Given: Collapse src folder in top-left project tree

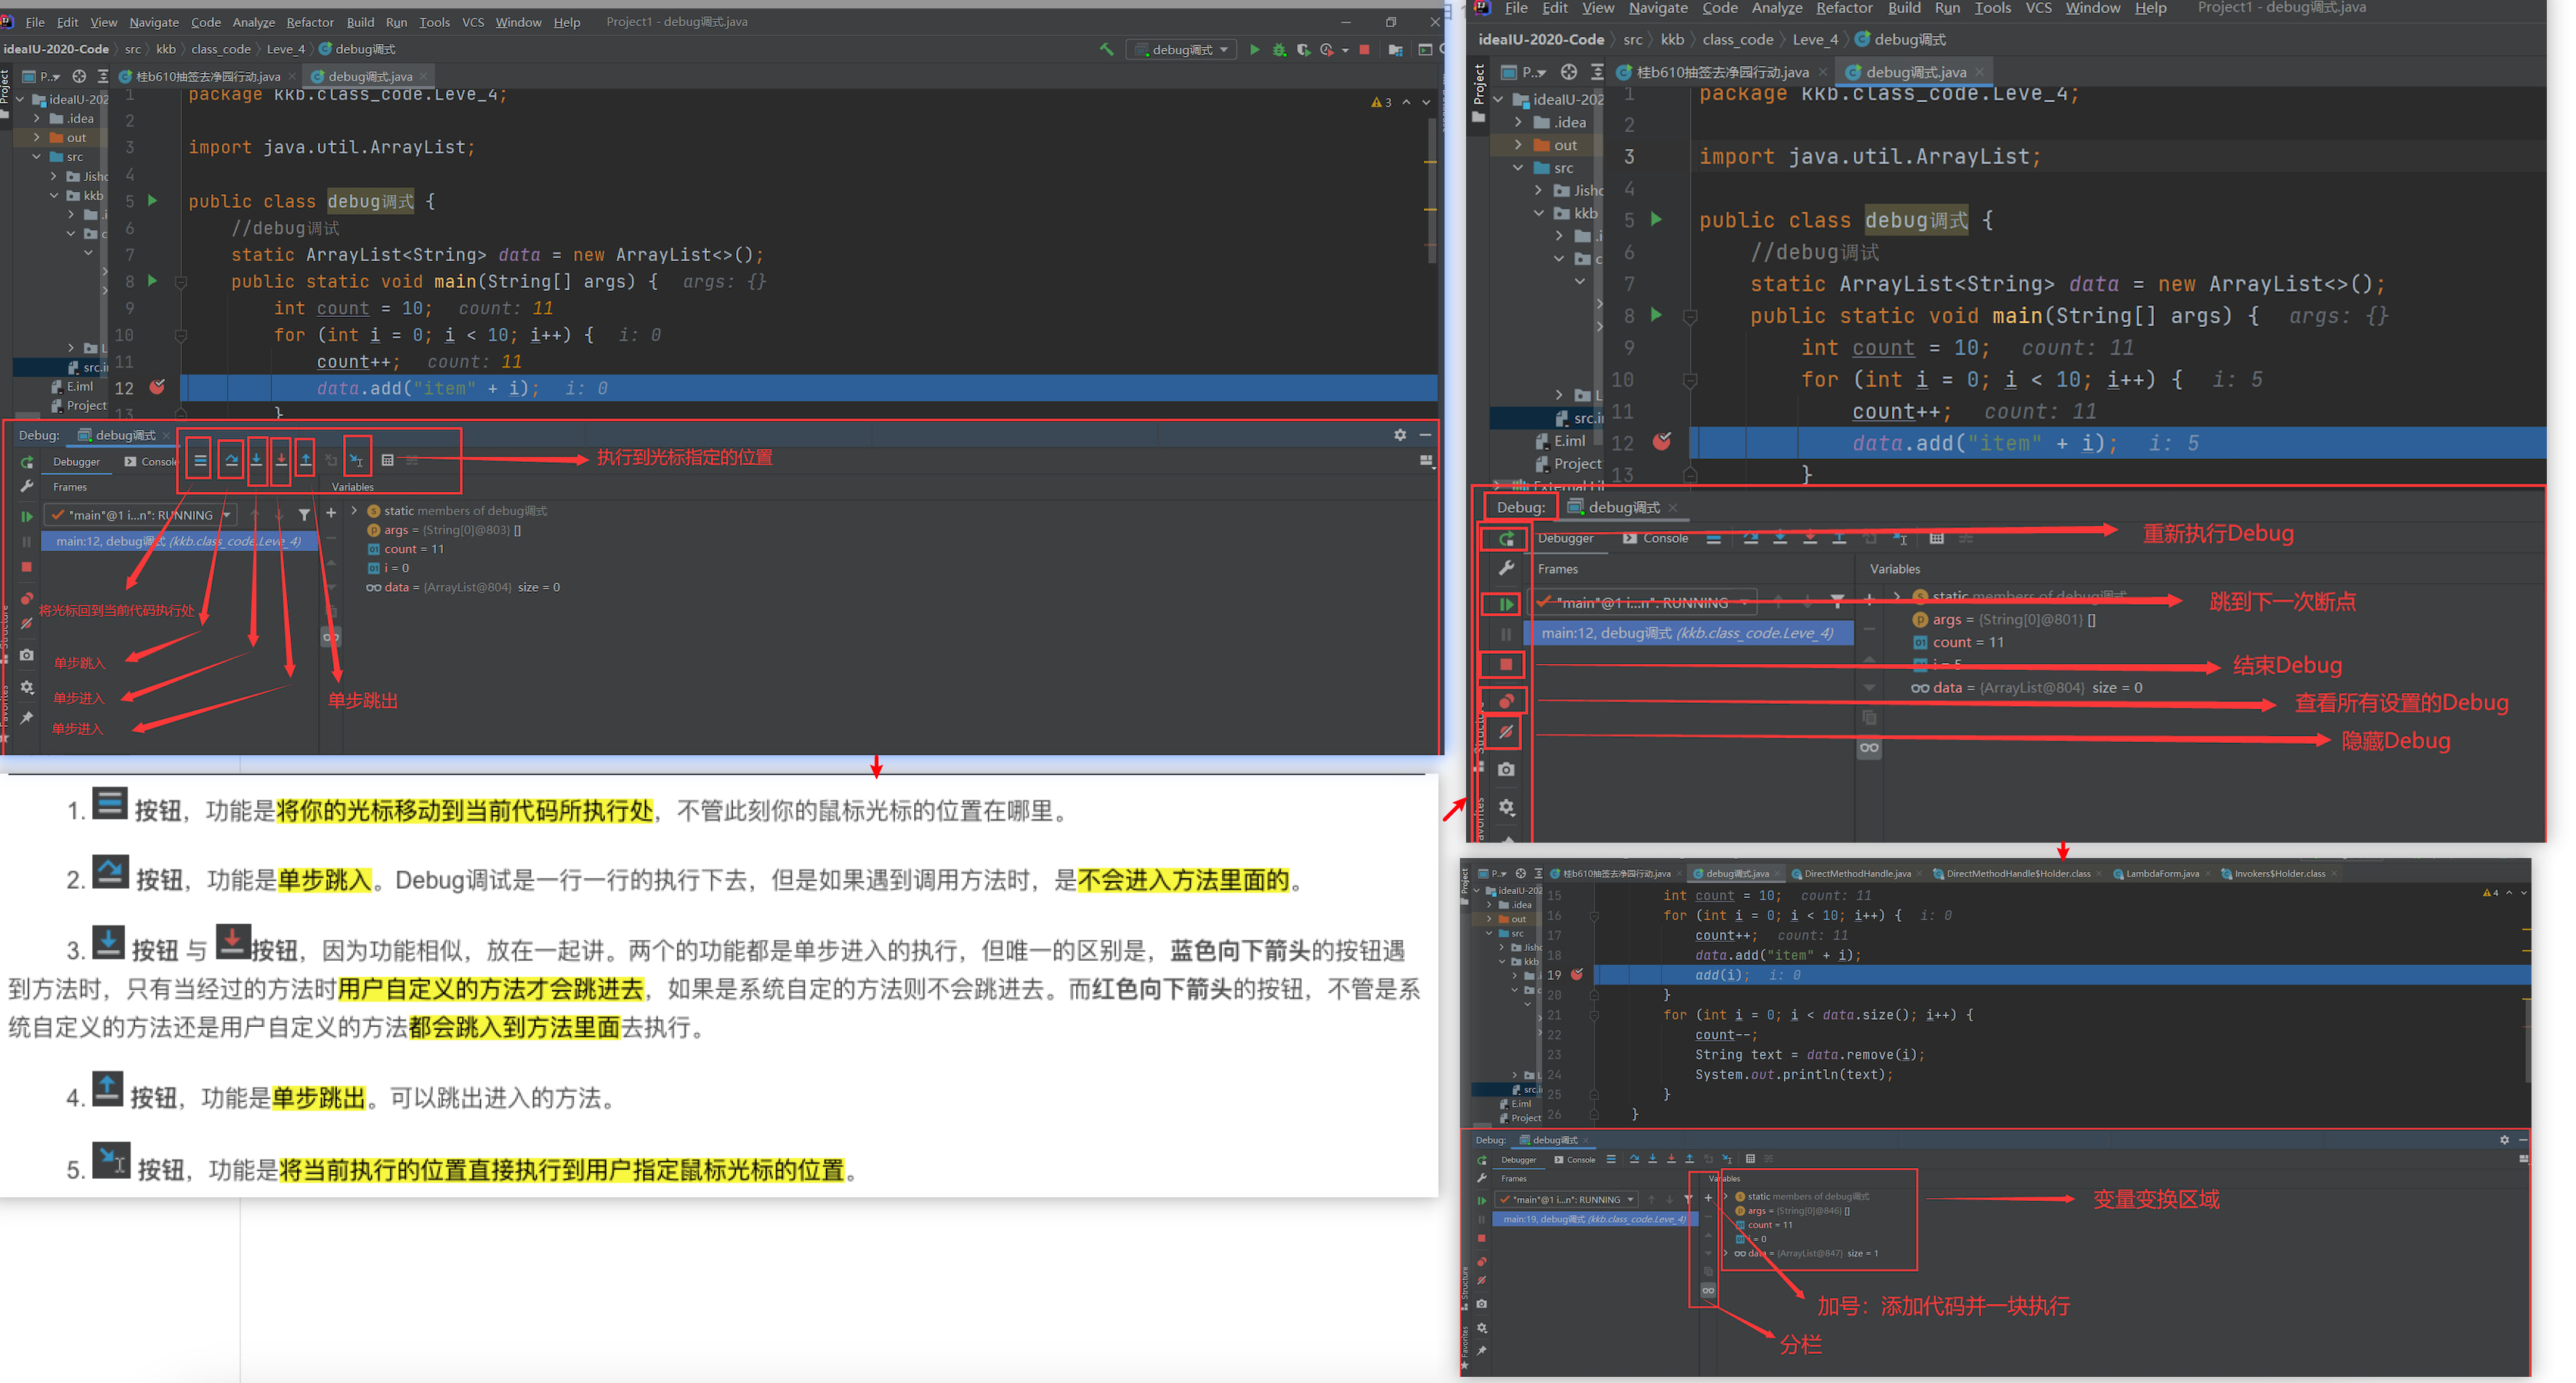Looking at the screenshot, I should (x=37, y=157).
